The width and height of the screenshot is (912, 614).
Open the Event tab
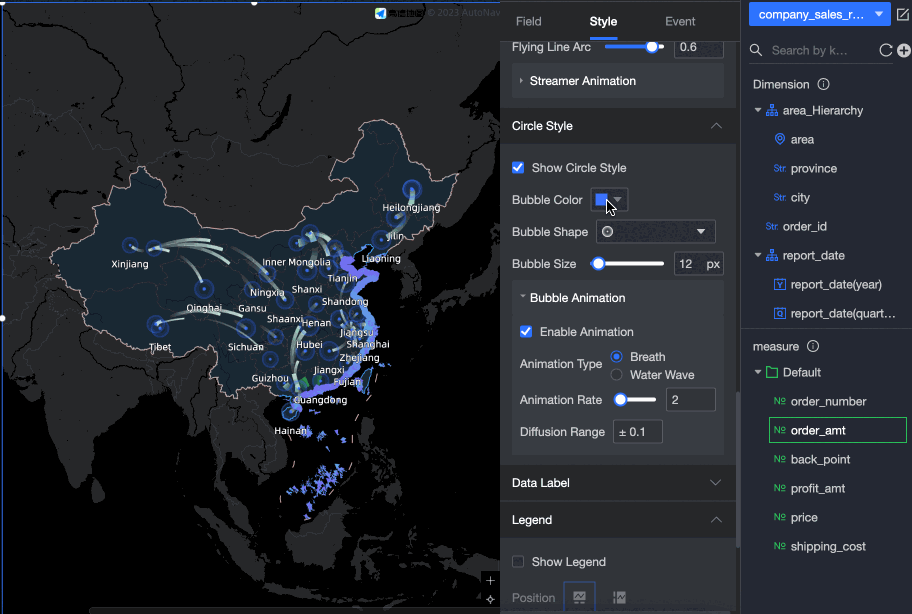[680, 22]
